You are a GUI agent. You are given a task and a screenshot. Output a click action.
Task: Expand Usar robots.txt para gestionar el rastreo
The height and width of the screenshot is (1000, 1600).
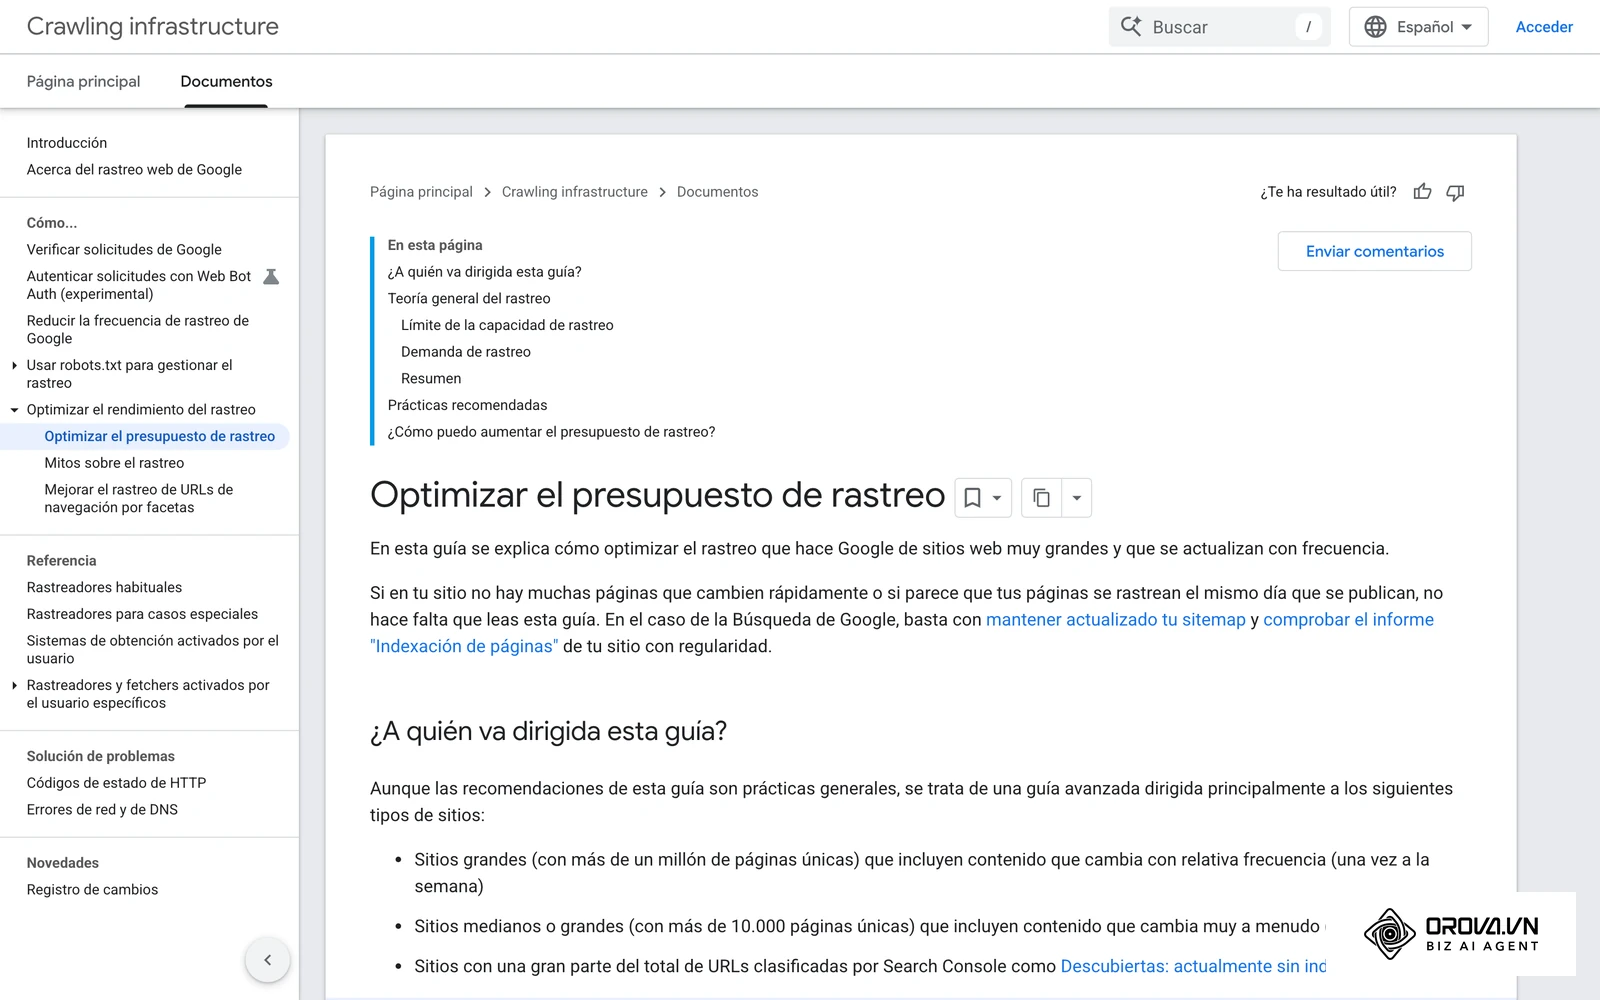point(14,366)
